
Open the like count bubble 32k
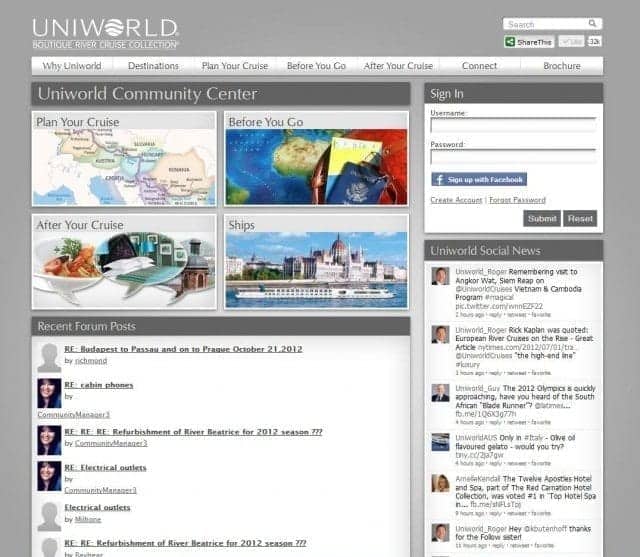[594, 42]
